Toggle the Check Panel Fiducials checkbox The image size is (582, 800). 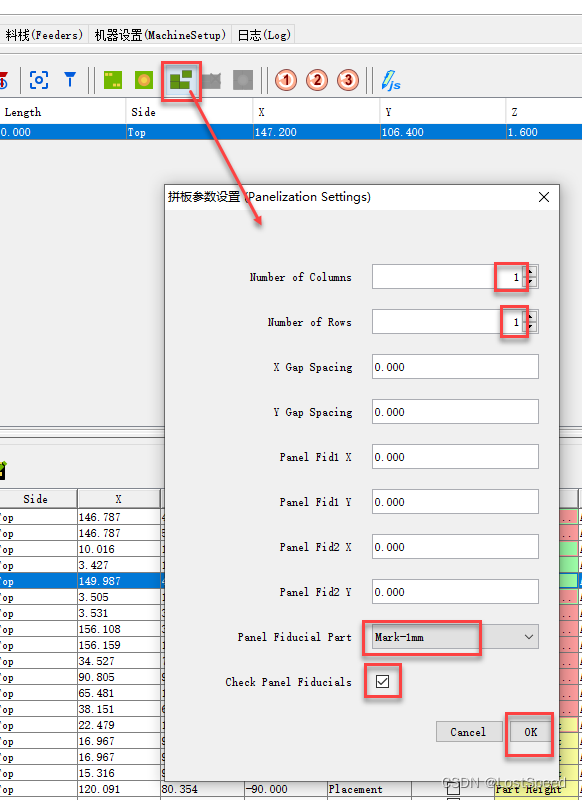[382, 681]
